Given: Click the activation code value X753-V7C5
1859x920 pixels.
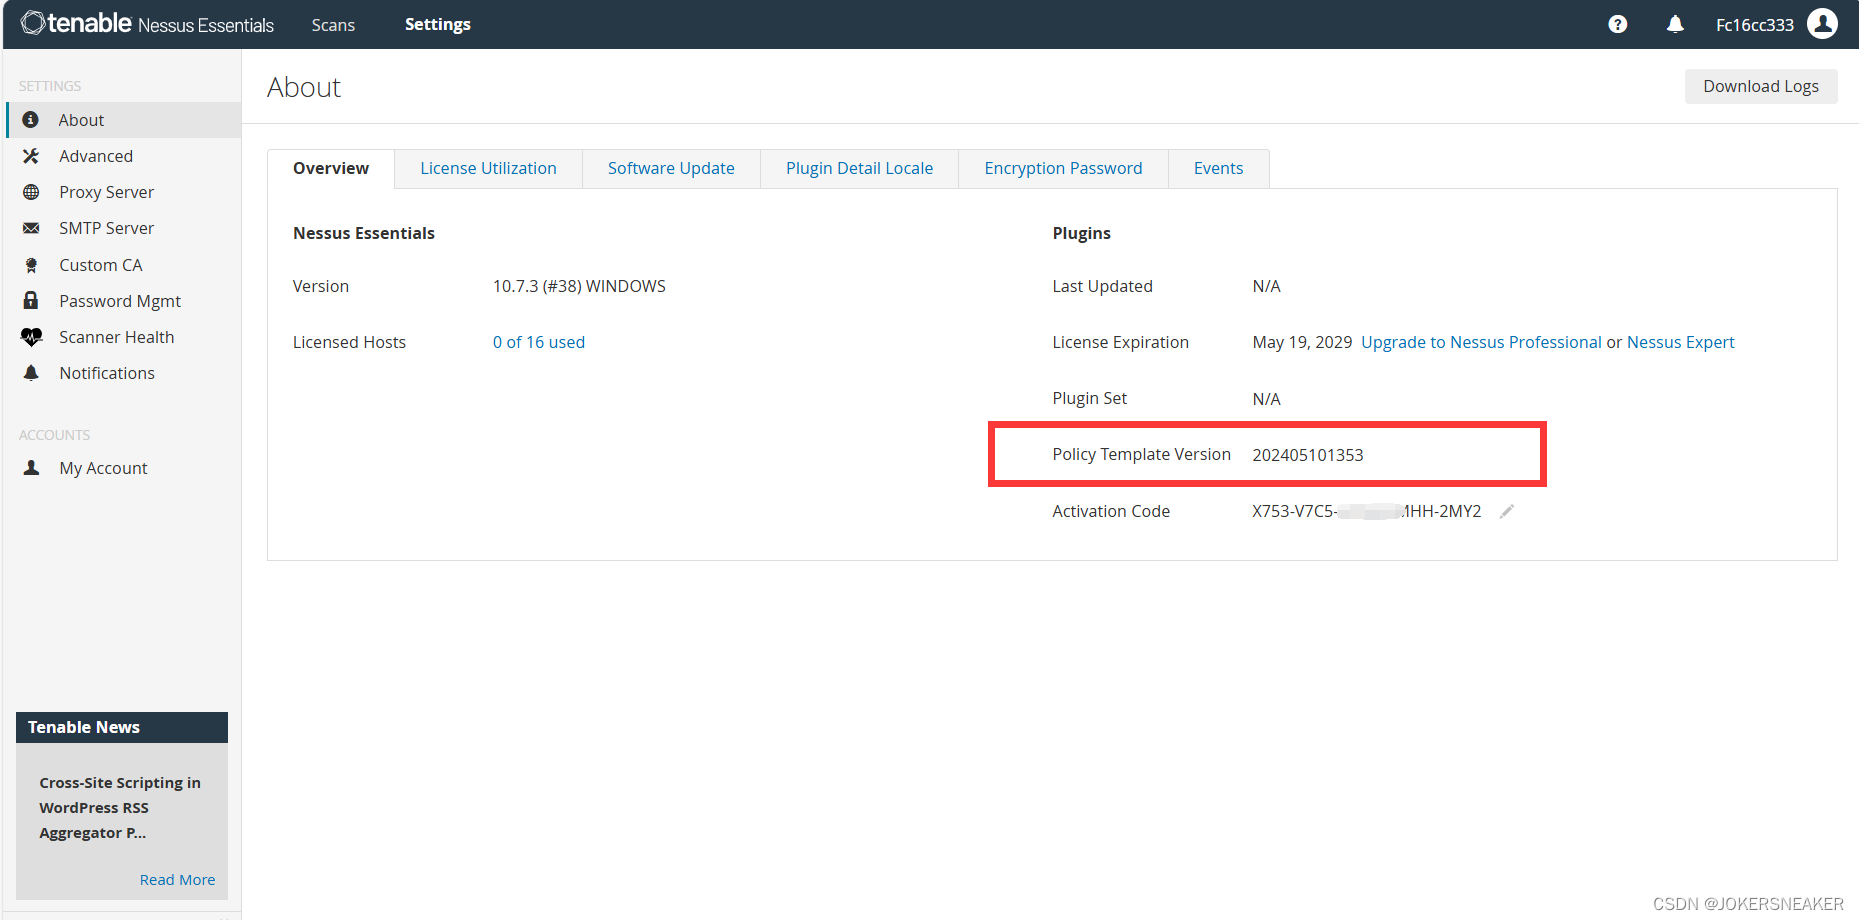Looking at the screenshot, I should point(1366,511).
